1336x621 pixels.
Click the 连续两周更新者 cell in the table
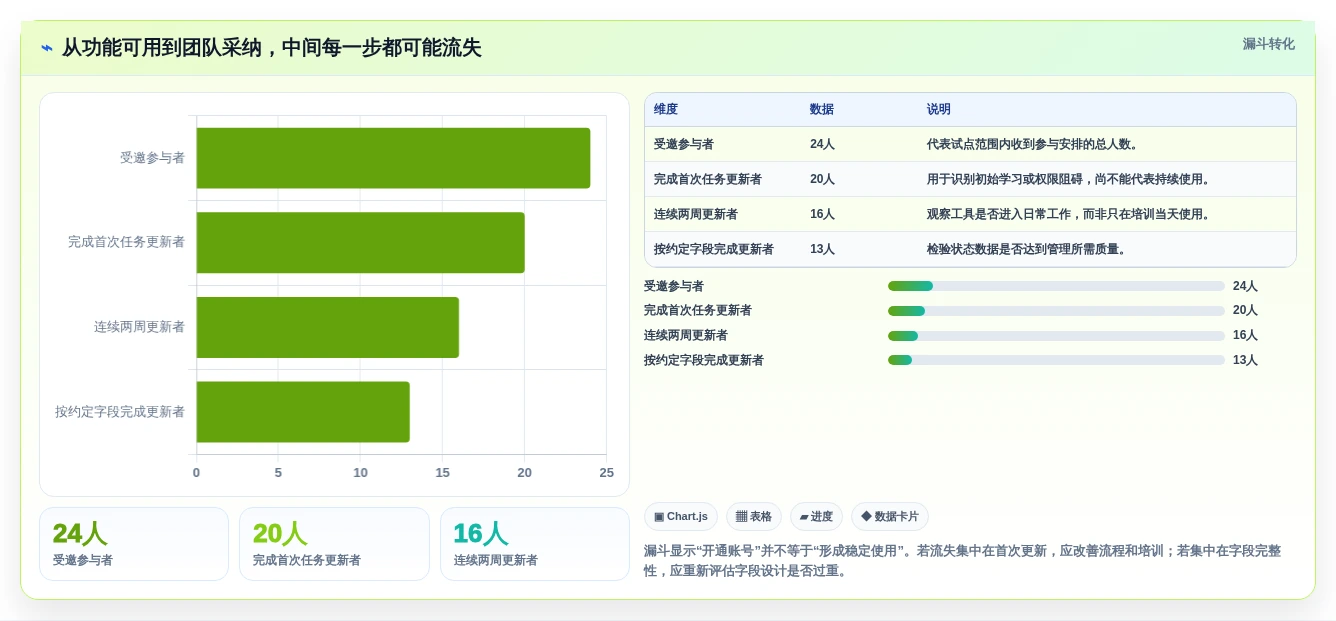(x=696, y=214)
